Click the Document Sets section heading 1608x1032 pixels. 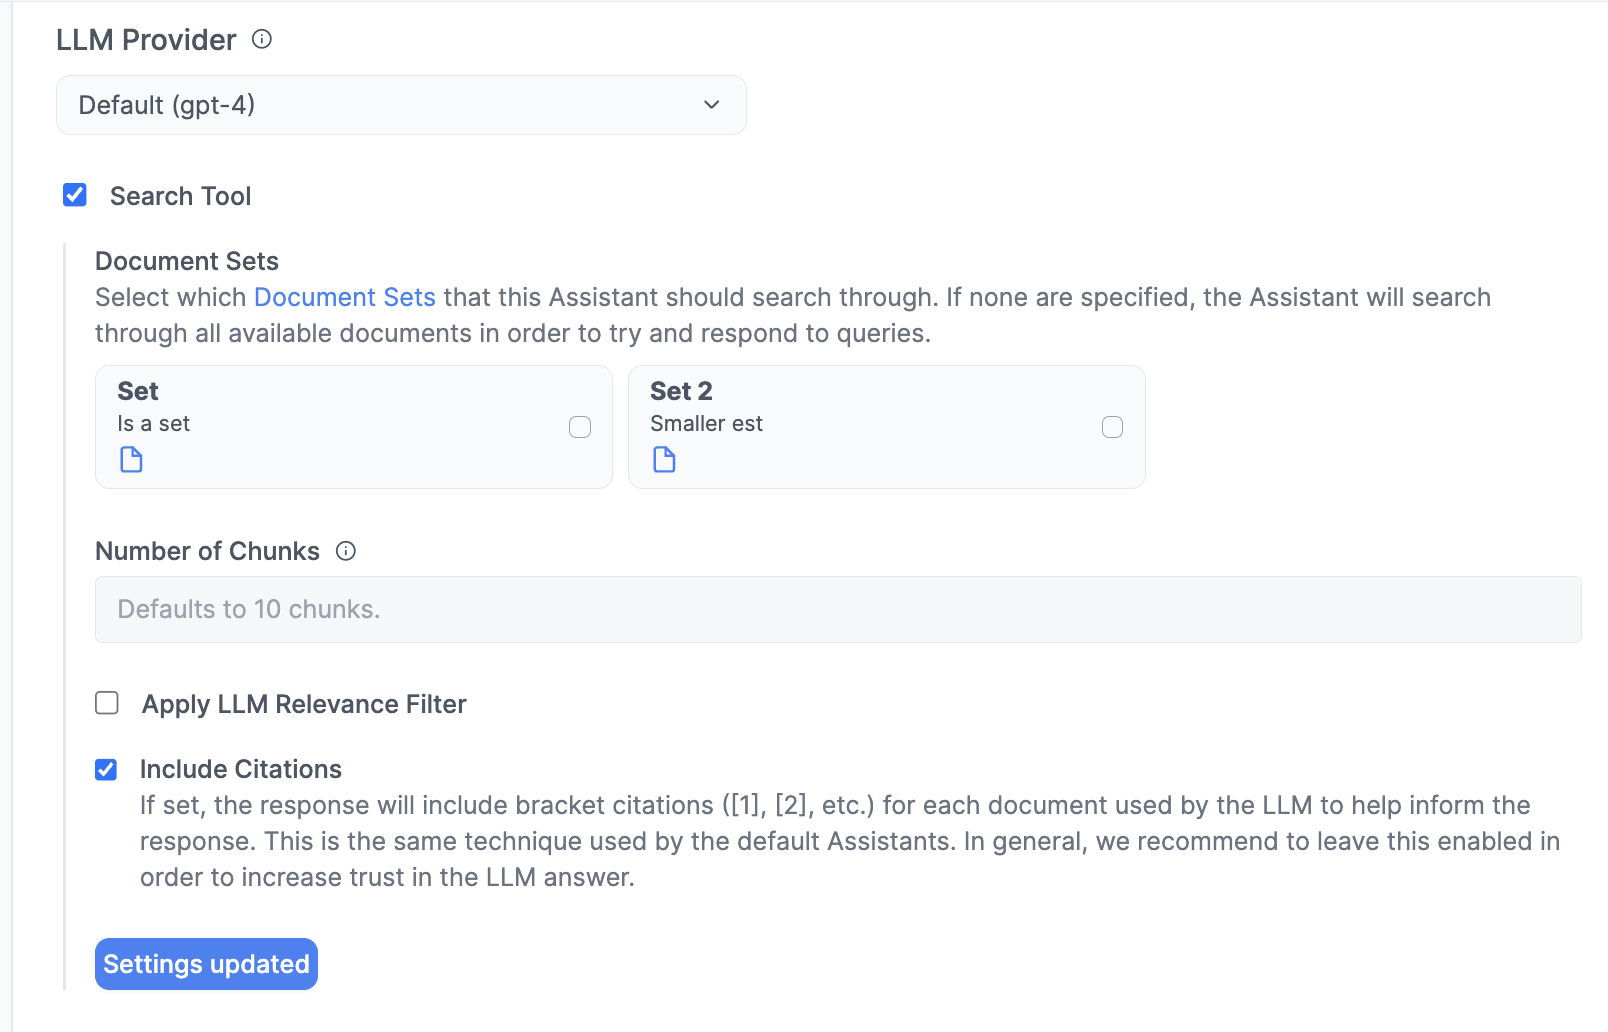(186, 261)
